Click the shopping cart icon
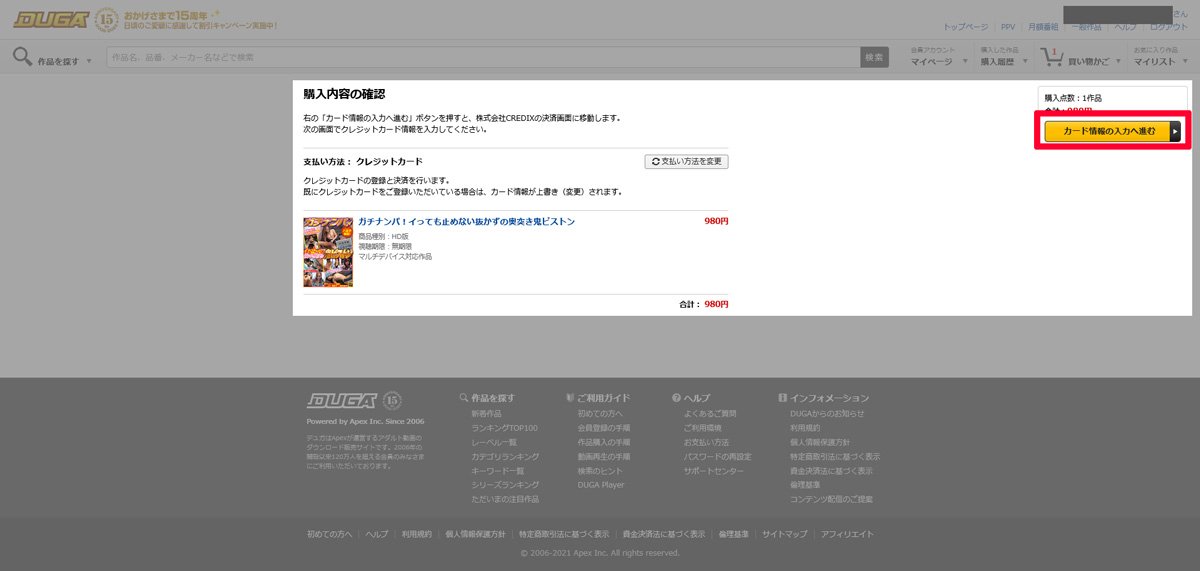The image size is (1200, 571). pos(1052,57)
